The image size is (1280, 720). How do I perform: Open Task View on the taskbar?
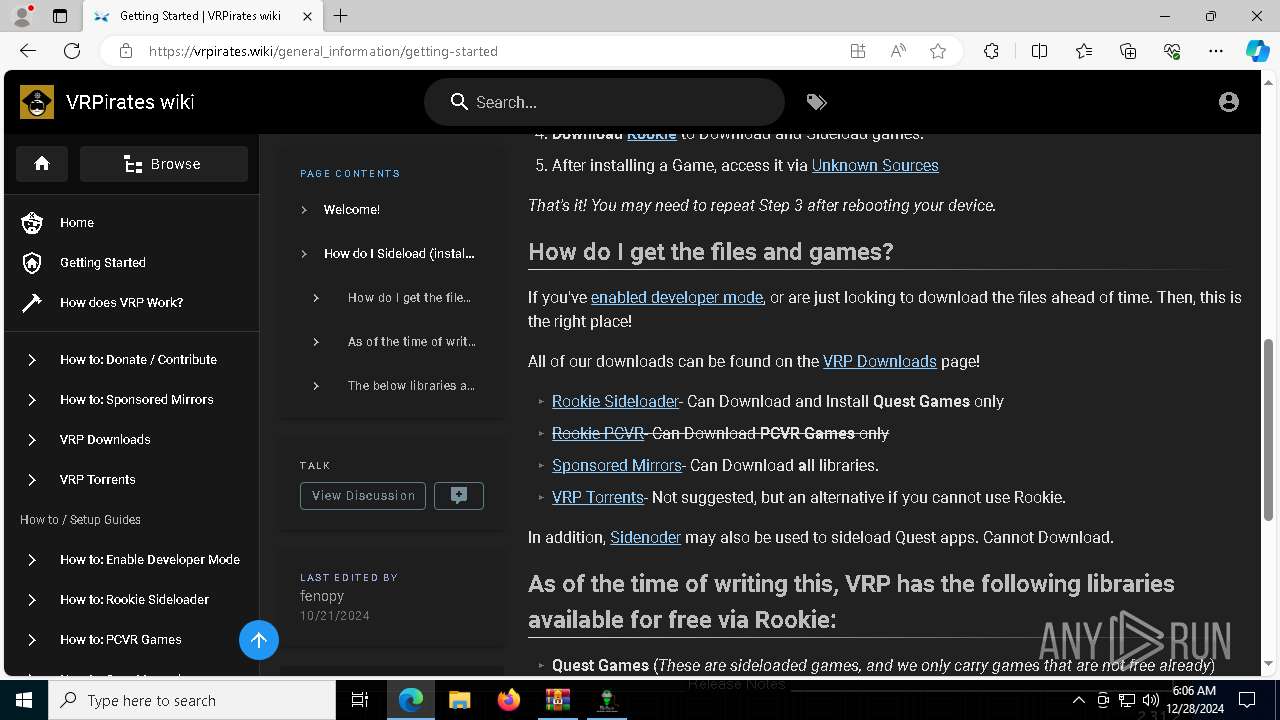[360, 700]
